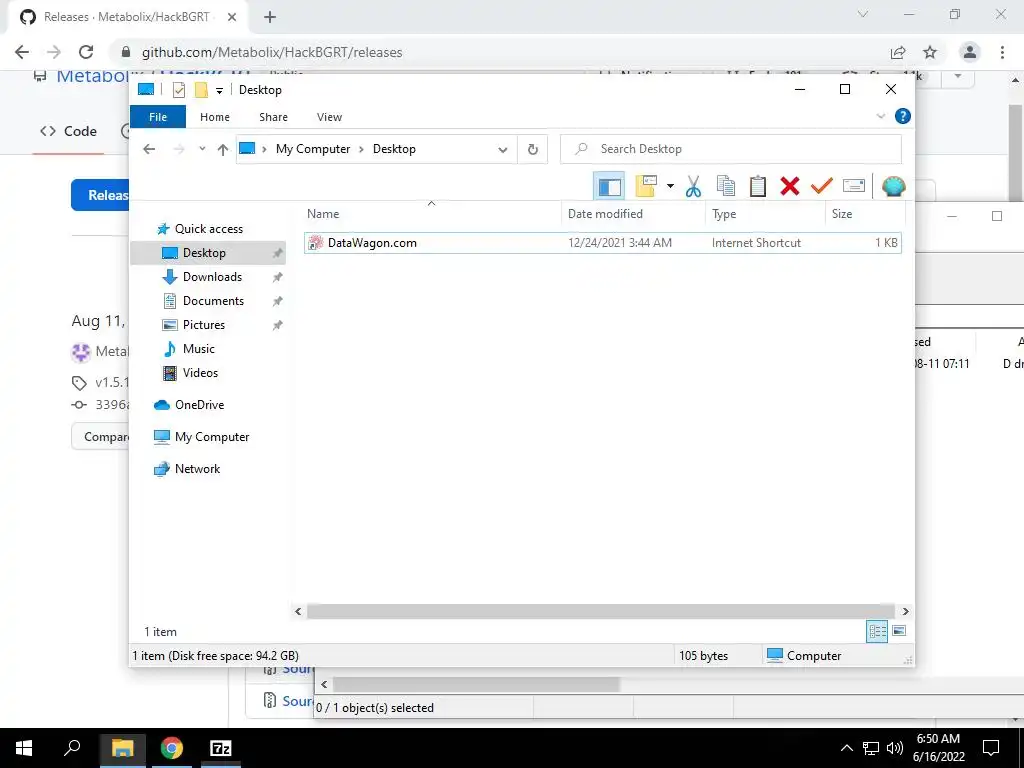Click My Computer in the address breadcrumb
Viewport: 1024px width, 768px height.
[313, 149]
